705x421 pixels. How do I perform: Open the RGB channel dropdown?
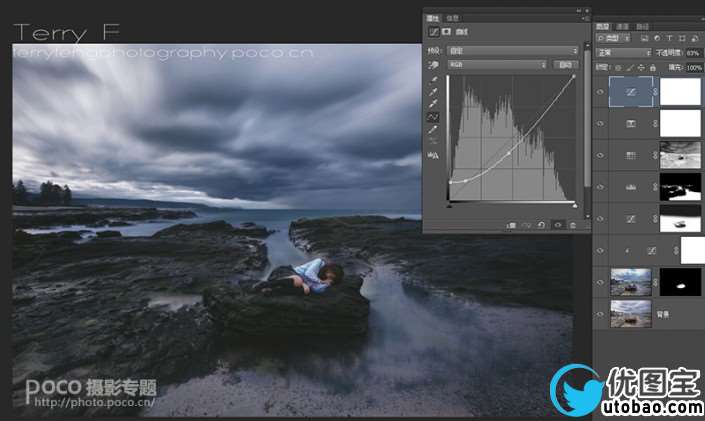(x=497, y=65)
